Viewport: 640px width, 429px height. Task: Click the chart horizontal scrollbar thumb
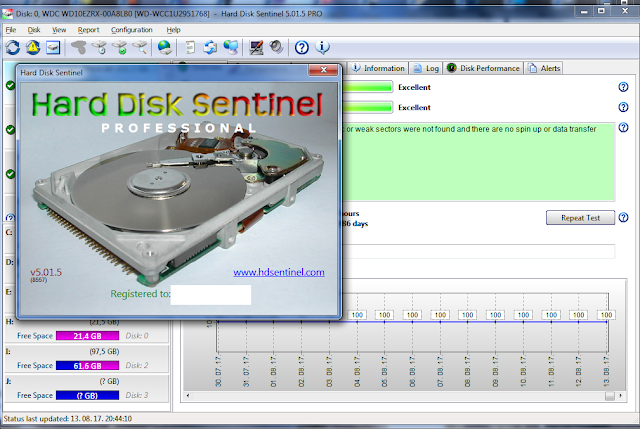[610, 396]
